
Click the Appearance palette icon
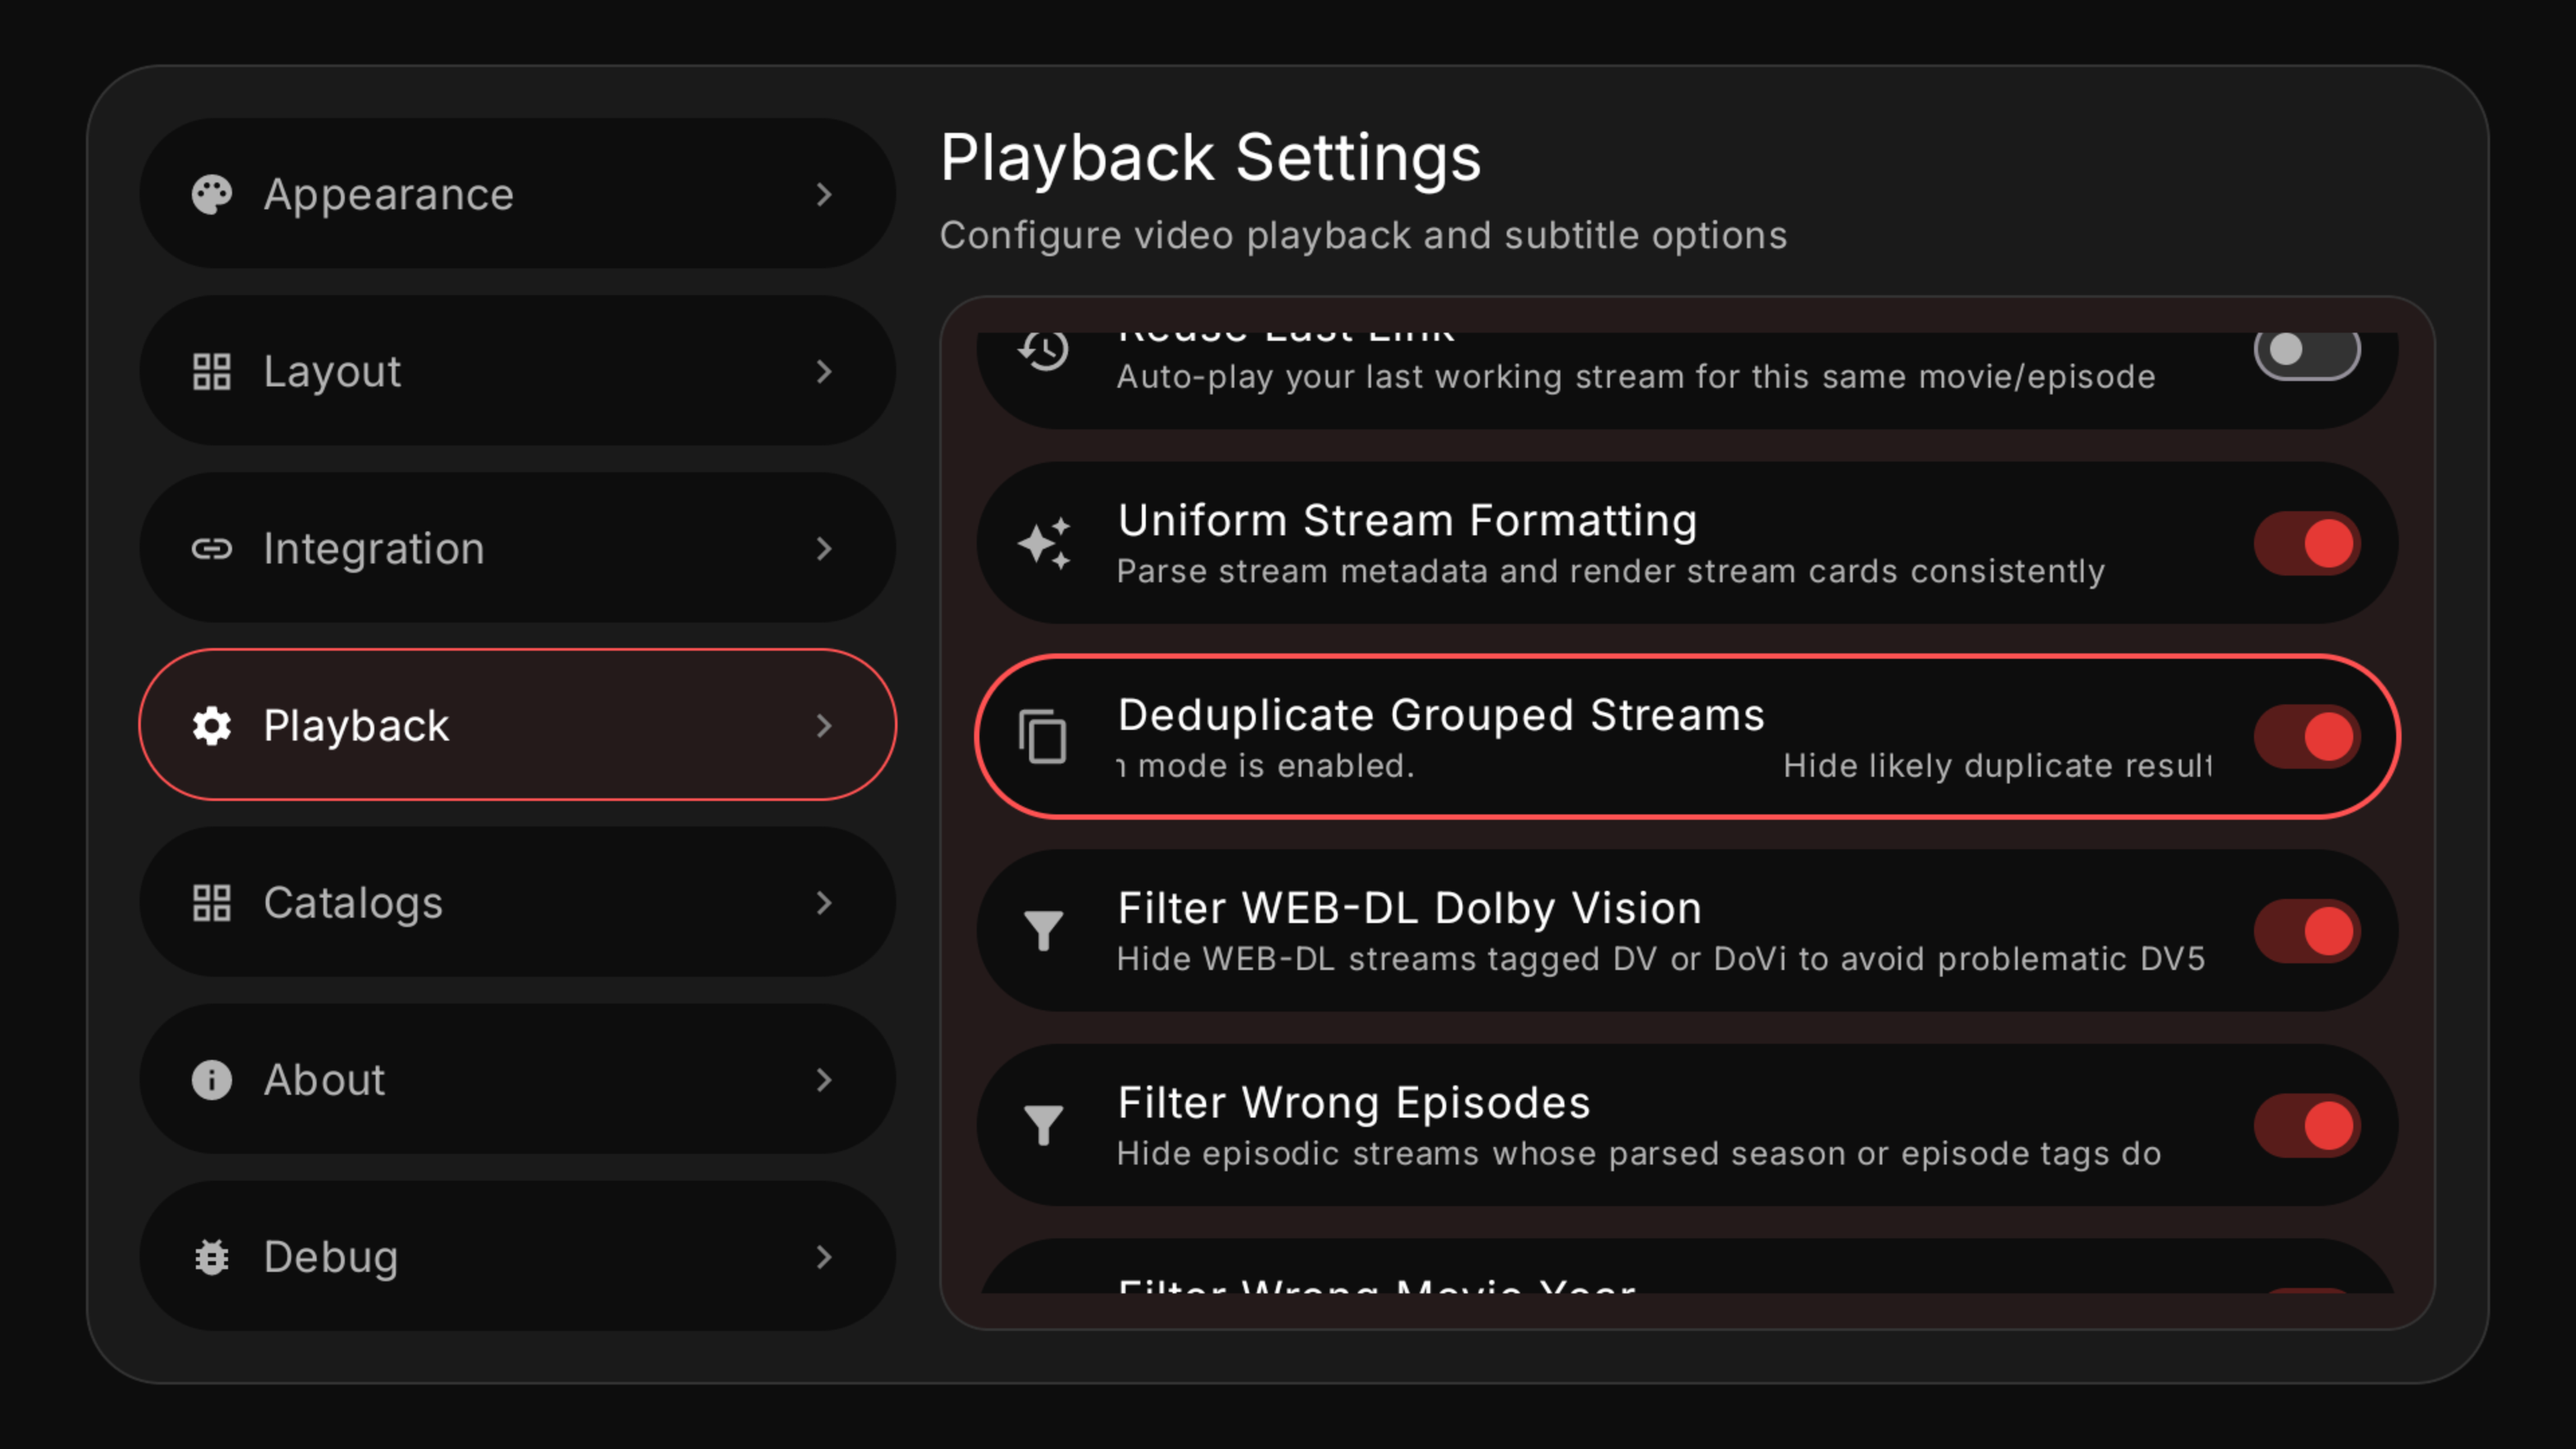coord(212,194)
